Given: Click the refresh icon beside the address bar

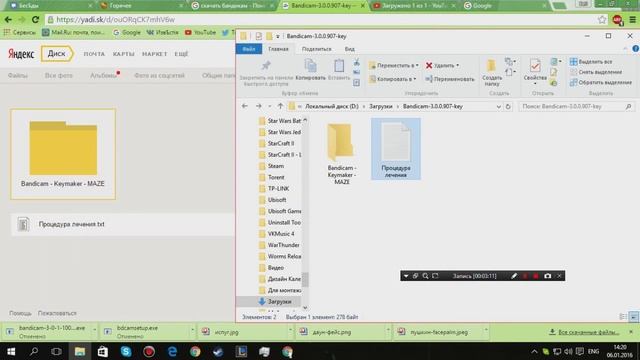Looking at the screenshot, I should click(x=508, y=107).
